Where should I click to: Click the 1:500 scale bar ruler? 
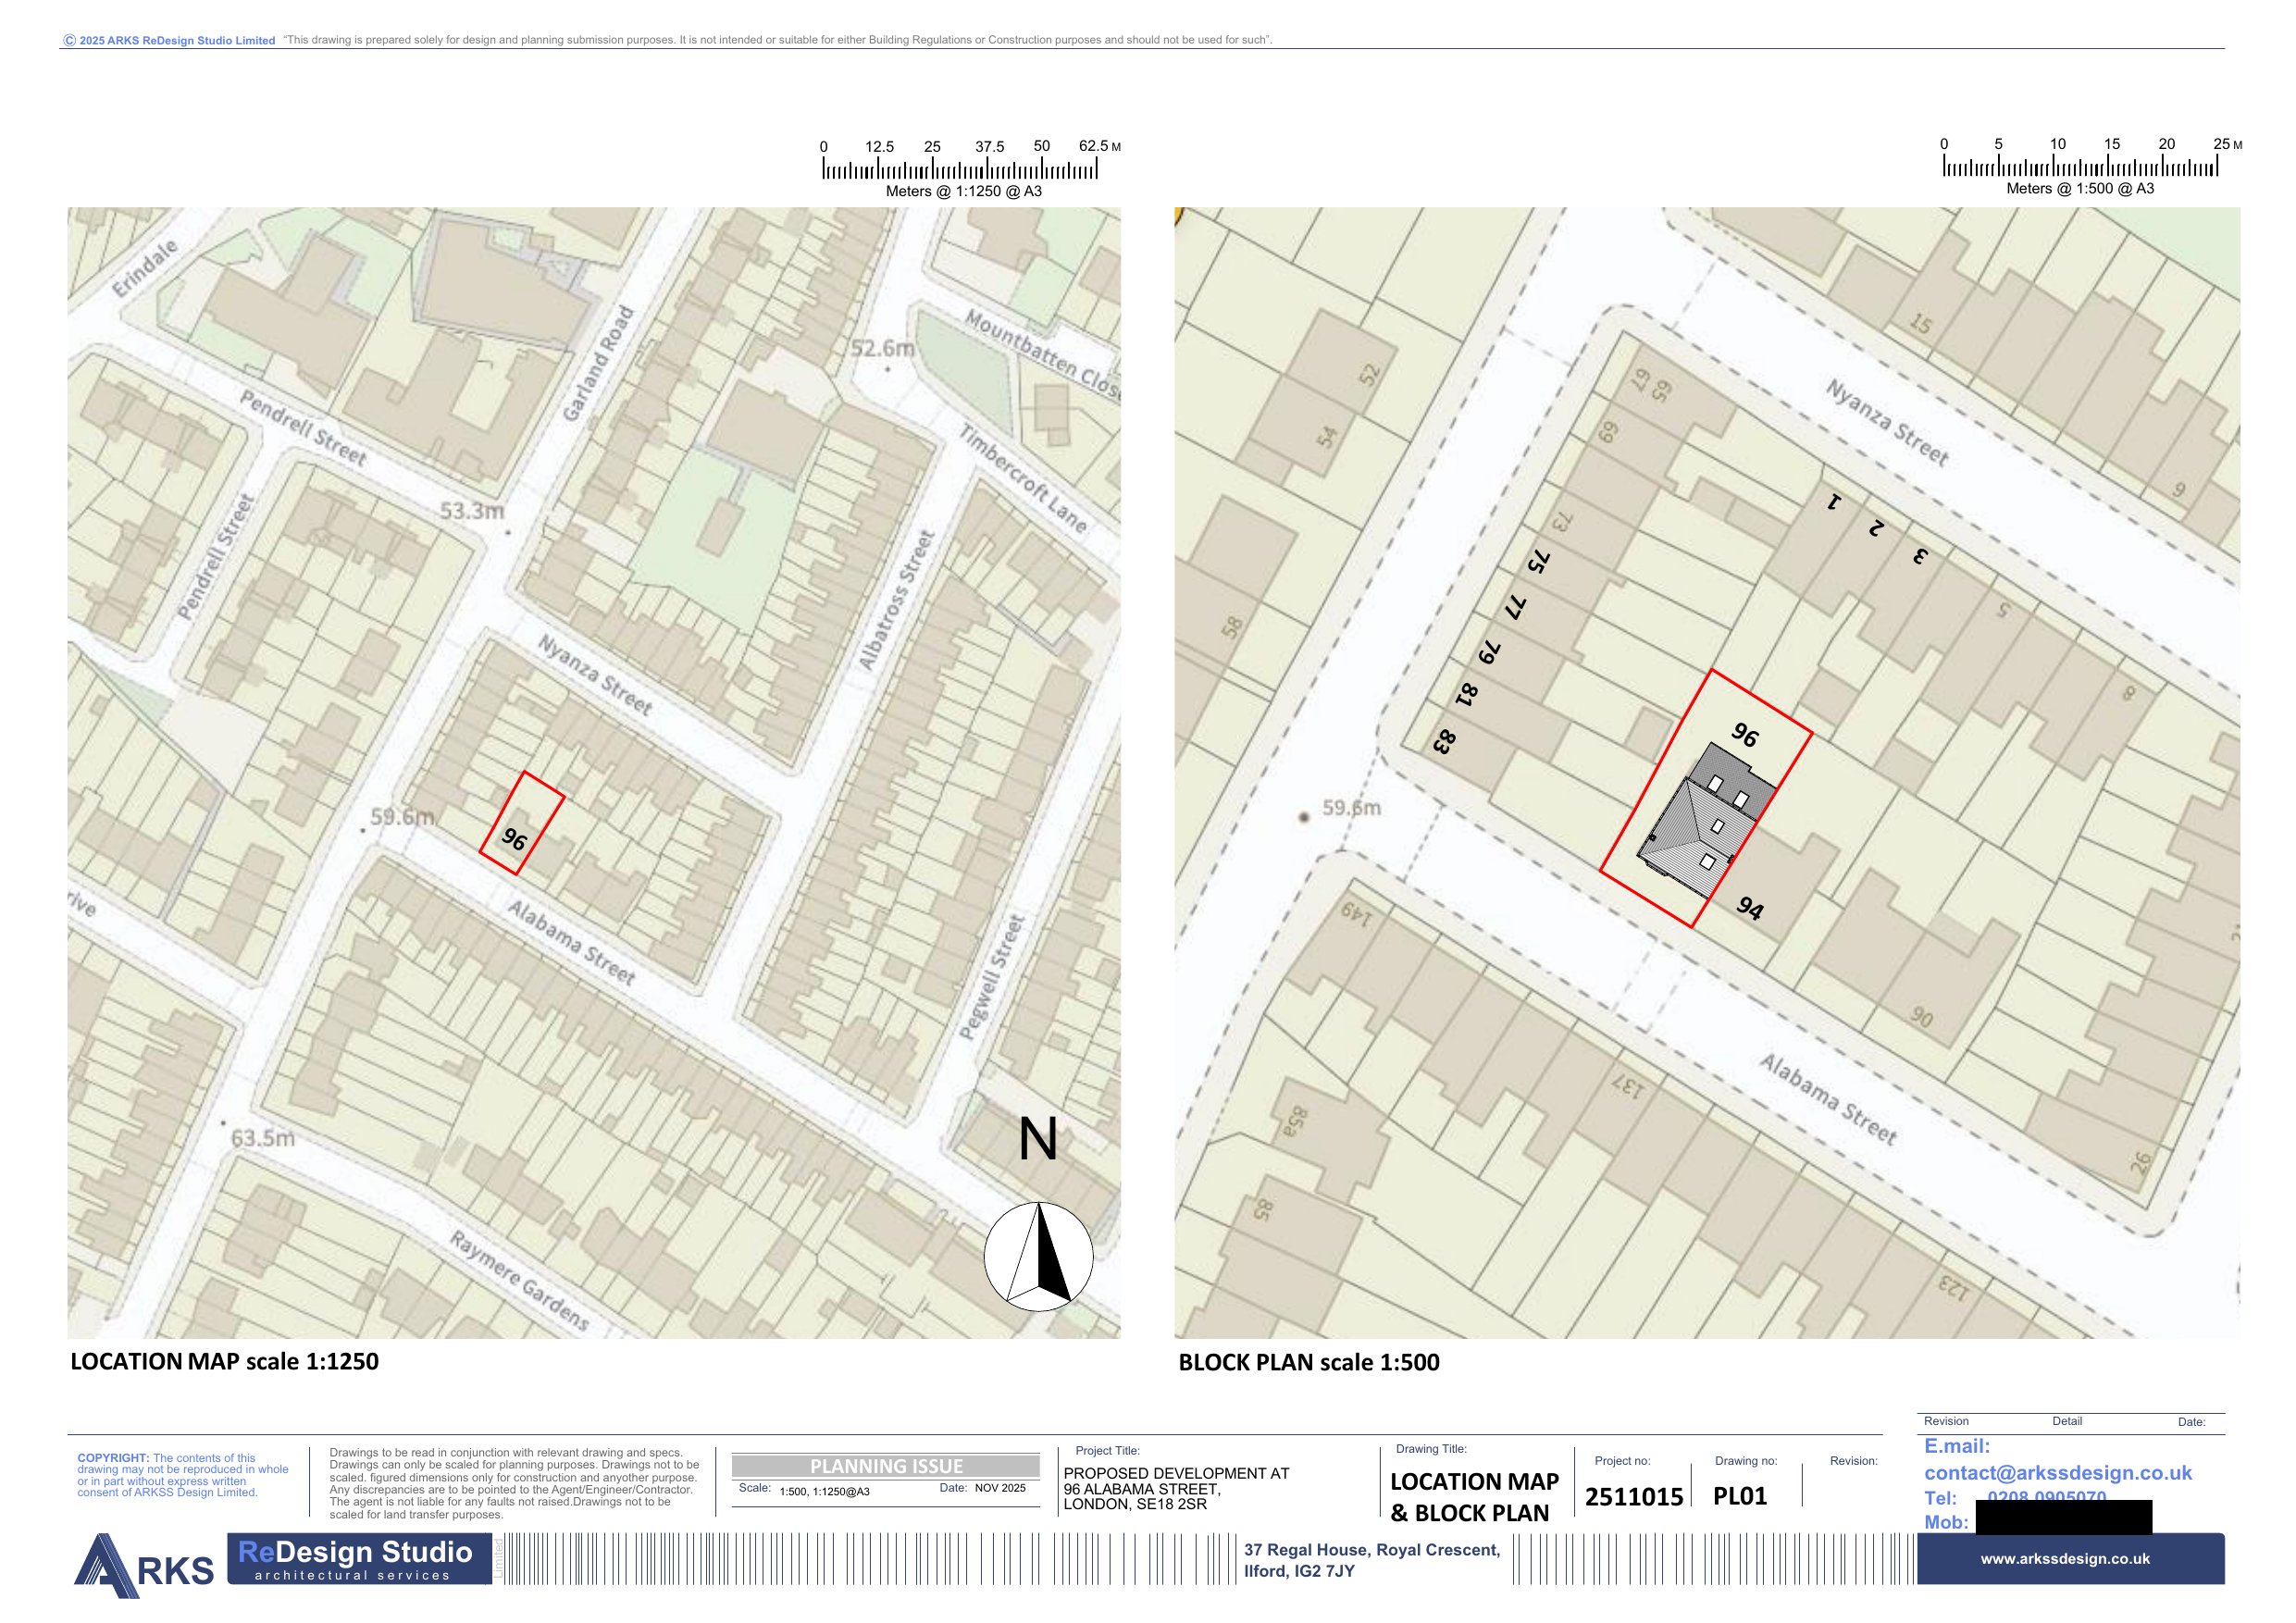pos(2080,167)
